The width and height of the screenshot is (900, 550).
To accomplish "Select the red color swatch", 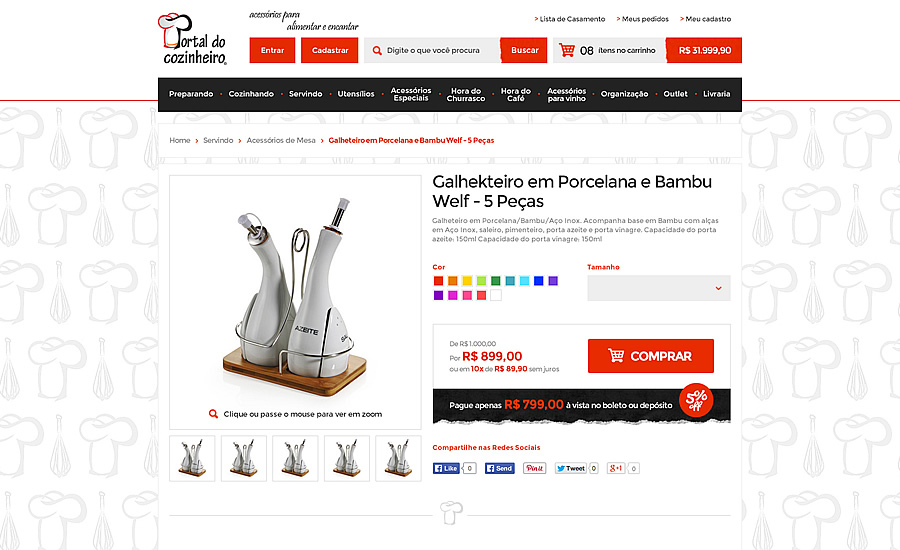I will tap(439, 281).
